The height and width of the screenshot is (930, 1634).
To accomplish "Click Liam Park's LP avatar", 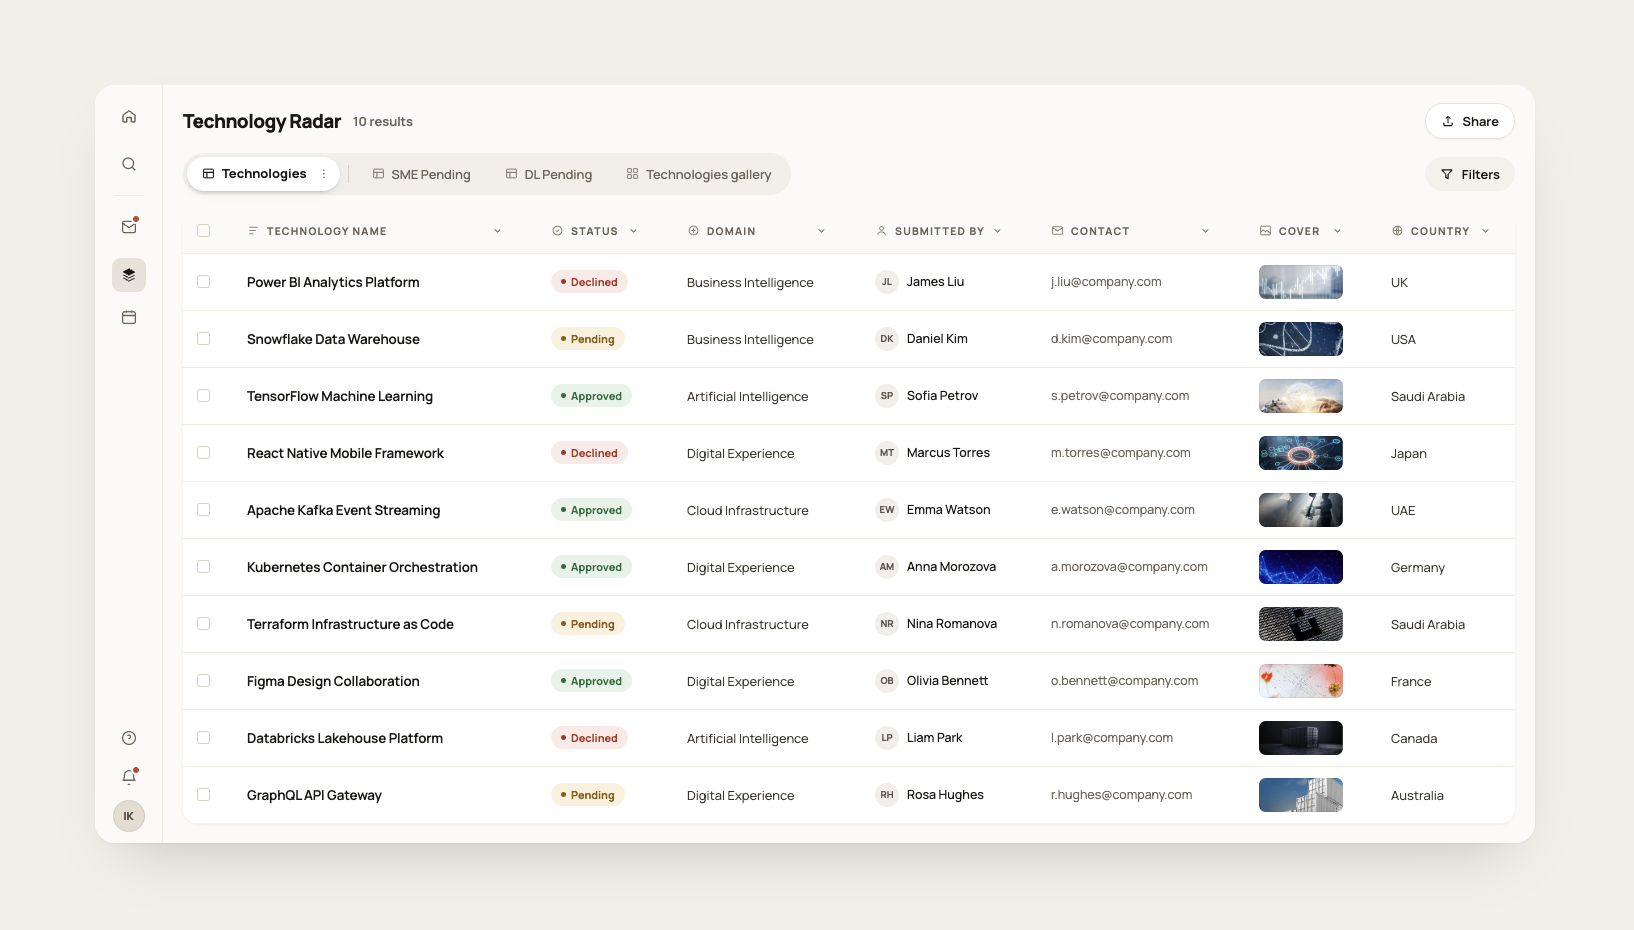I will [887, 738].
